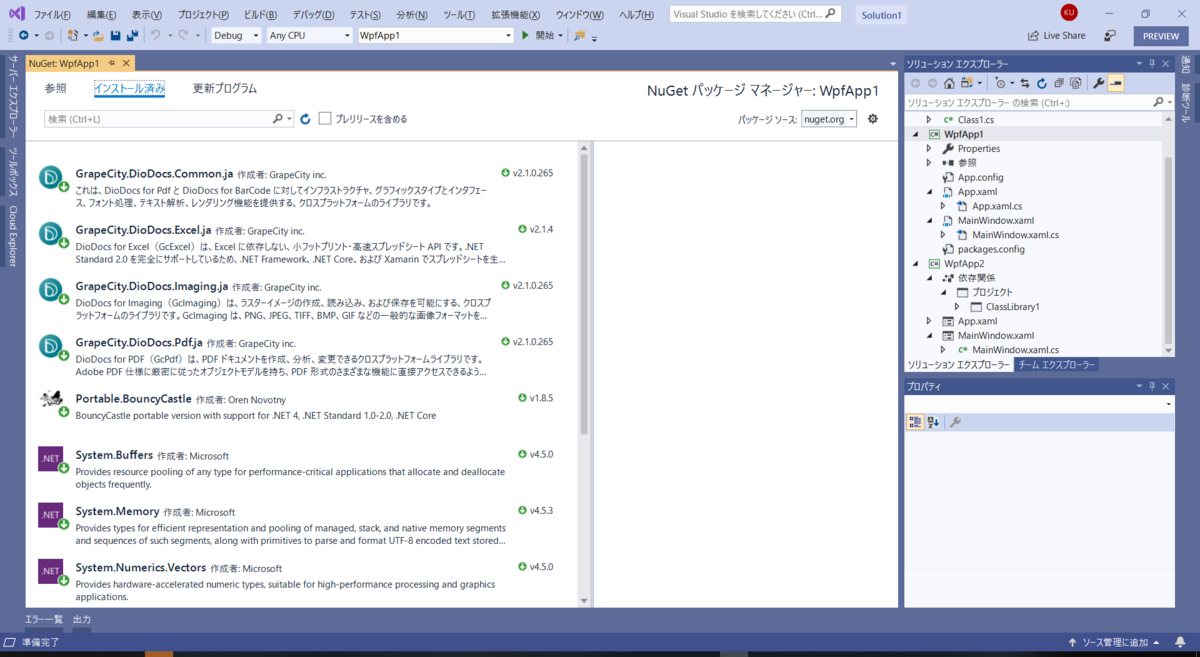
Task: Click the Property Pages wrench in Properties panel
Action: click(x=955, y=422)
